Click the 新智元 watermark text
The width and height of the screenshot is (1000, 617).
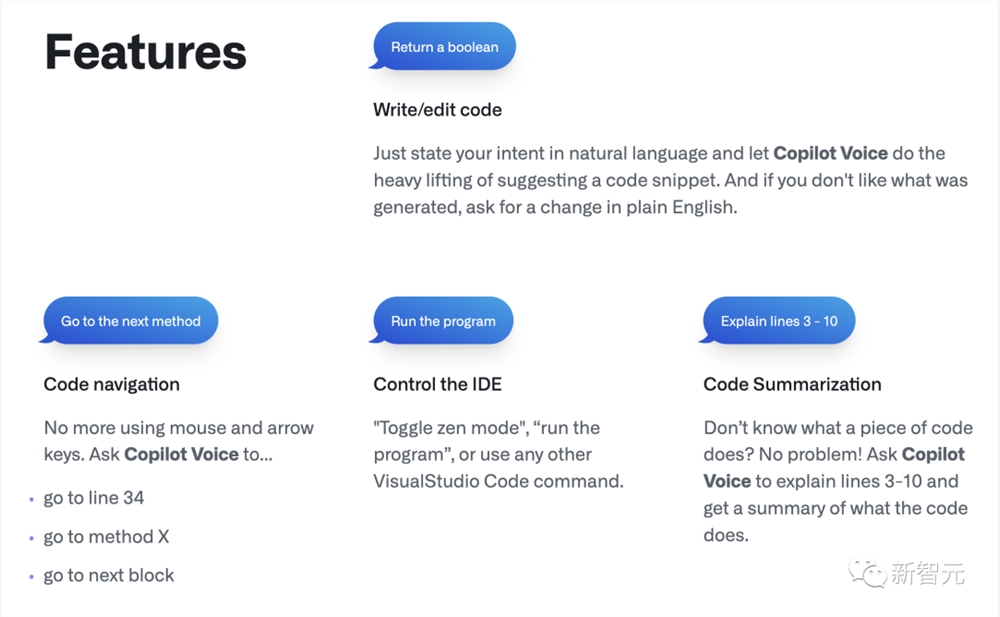click(927, 573)
